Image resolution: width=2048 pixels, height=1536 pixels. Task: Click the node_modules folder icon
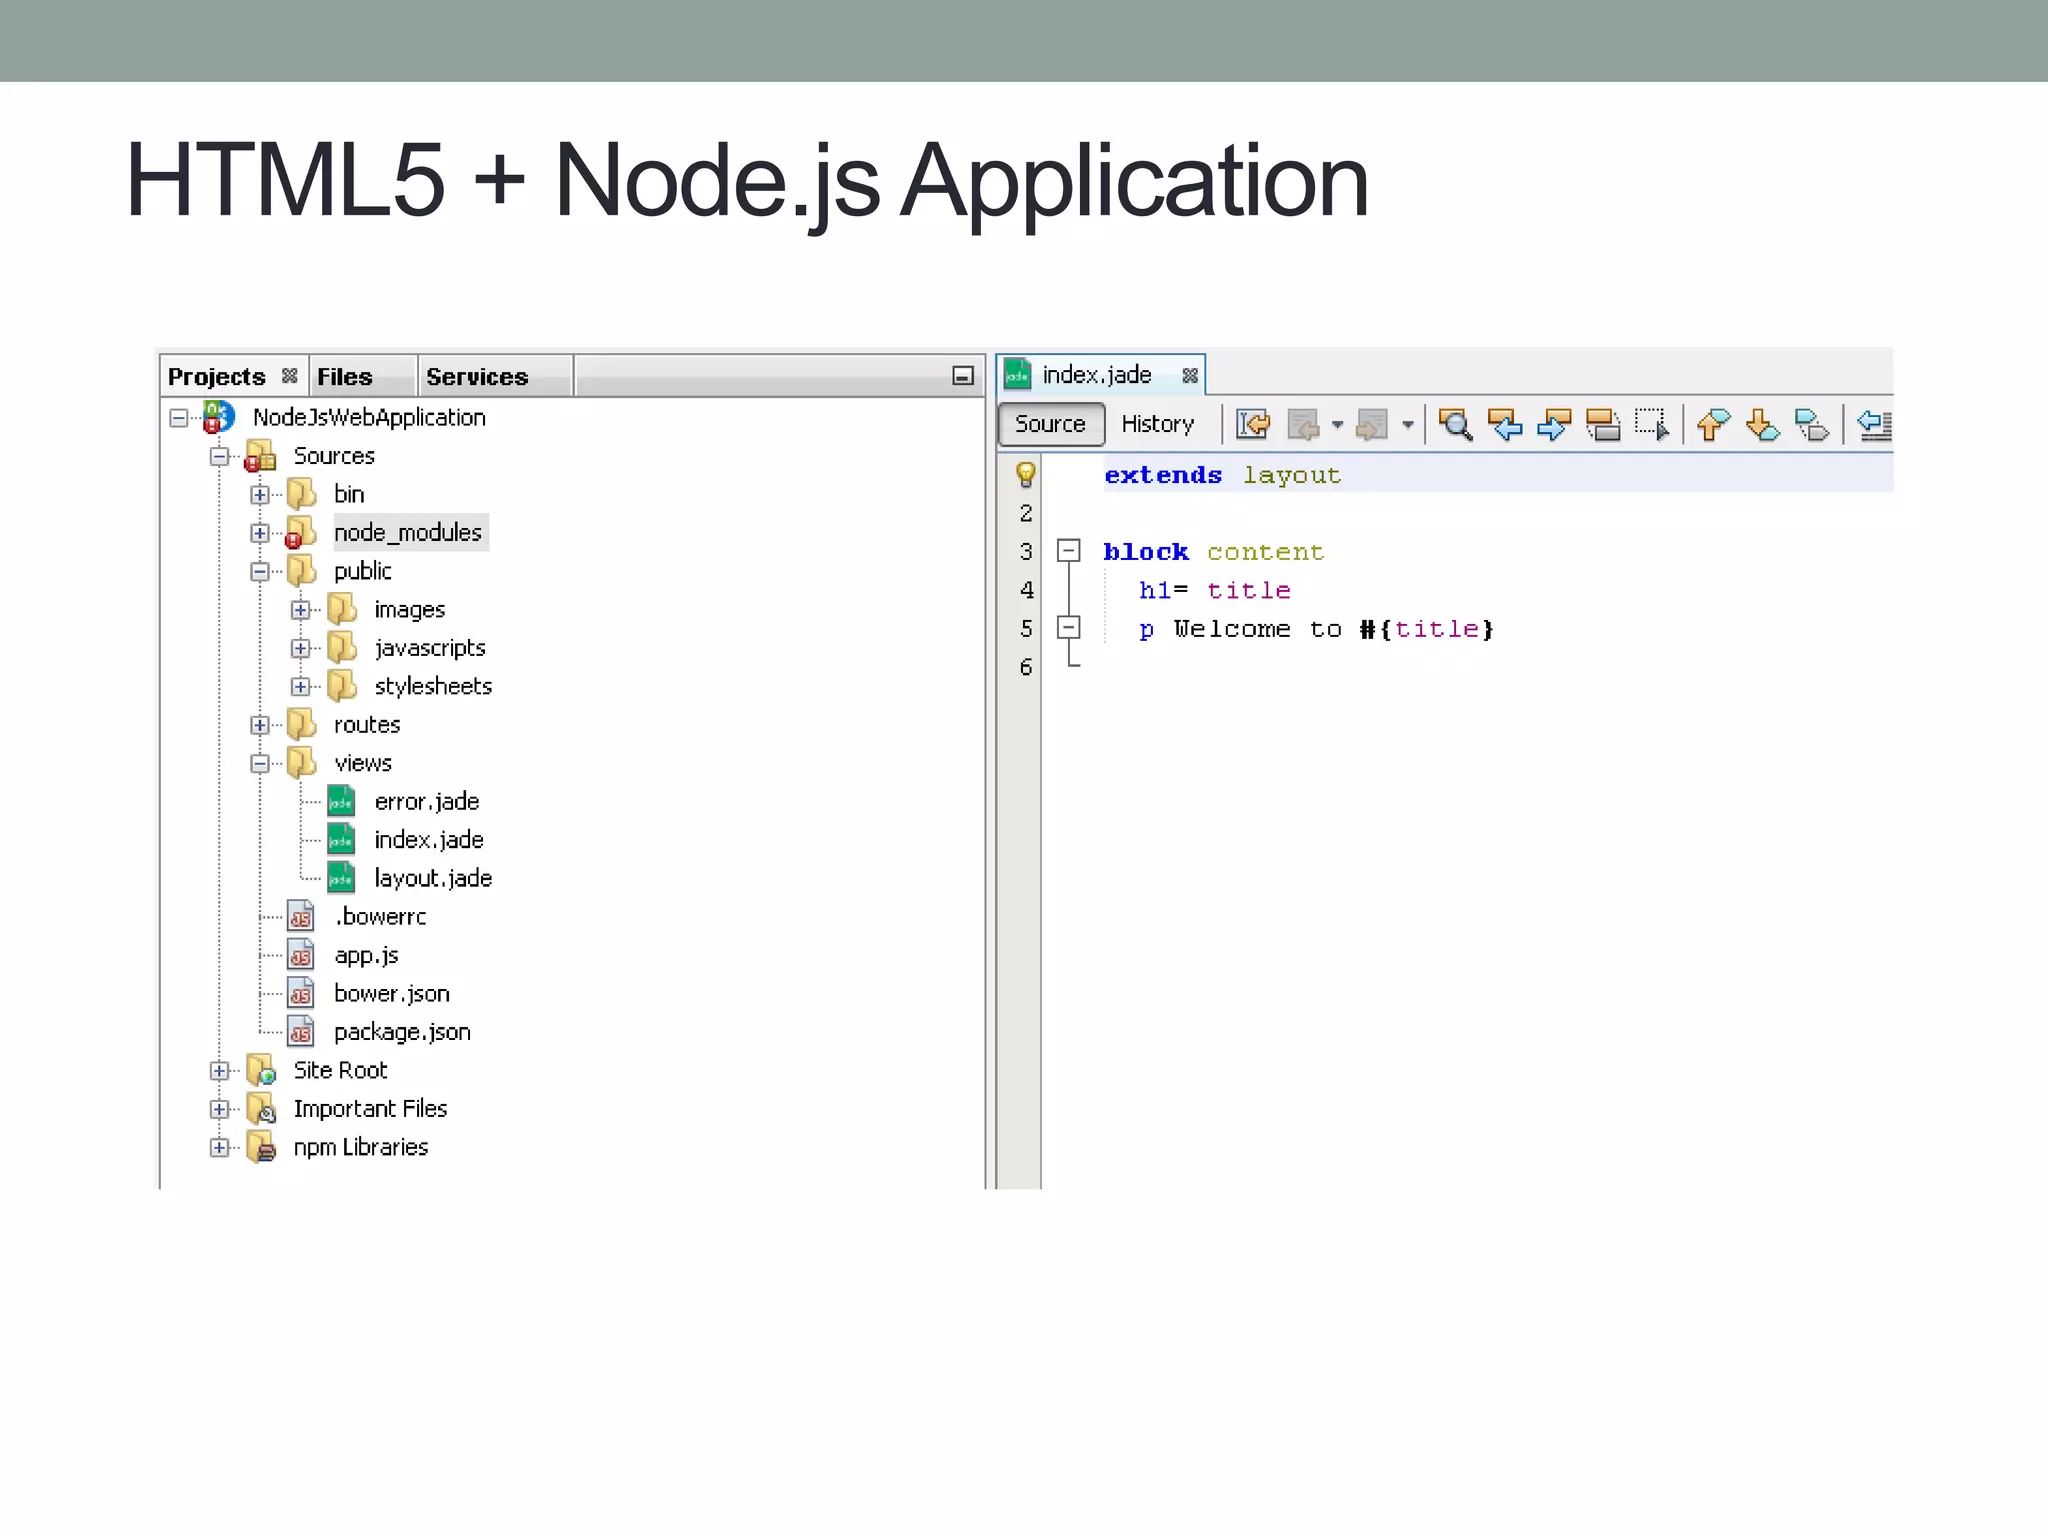300,532
